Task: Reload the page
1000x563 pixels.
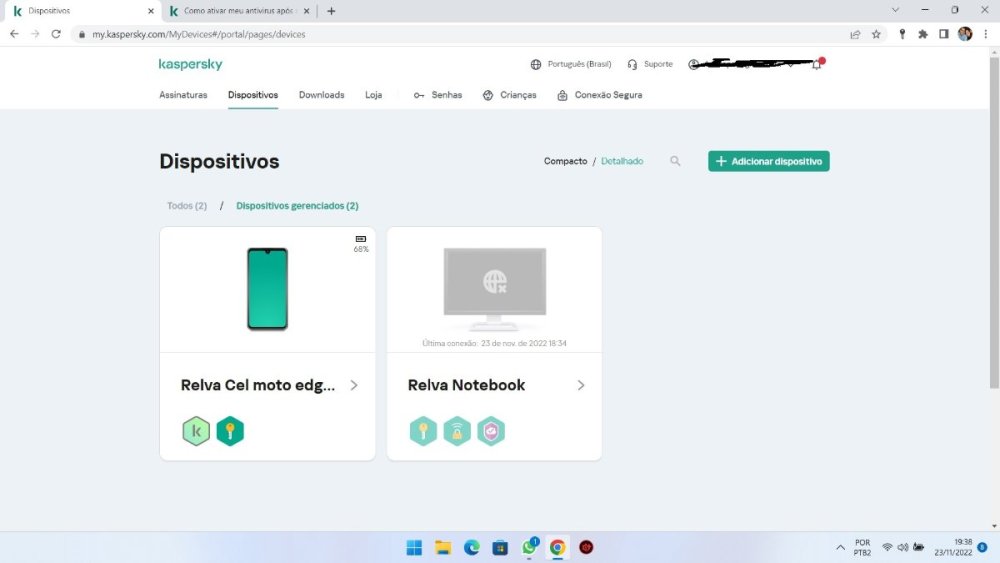Action: (56, 34)
